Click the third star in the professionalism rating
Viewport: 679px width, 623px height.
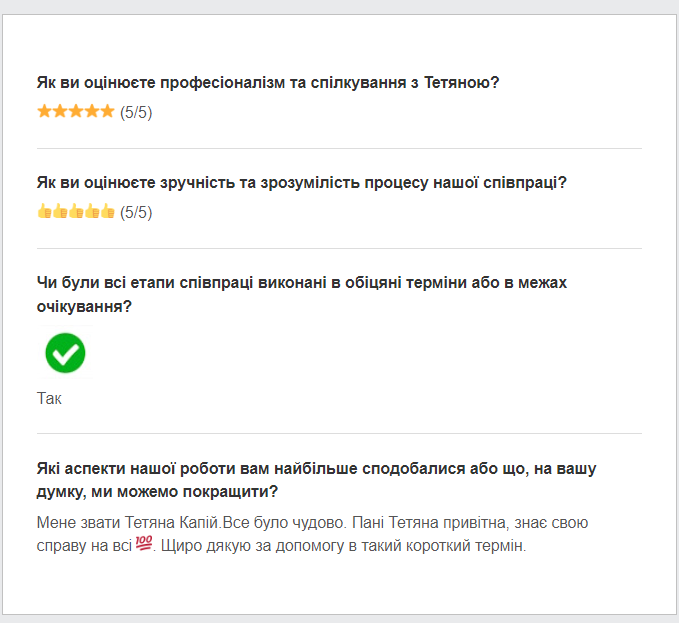pos(76,111)
